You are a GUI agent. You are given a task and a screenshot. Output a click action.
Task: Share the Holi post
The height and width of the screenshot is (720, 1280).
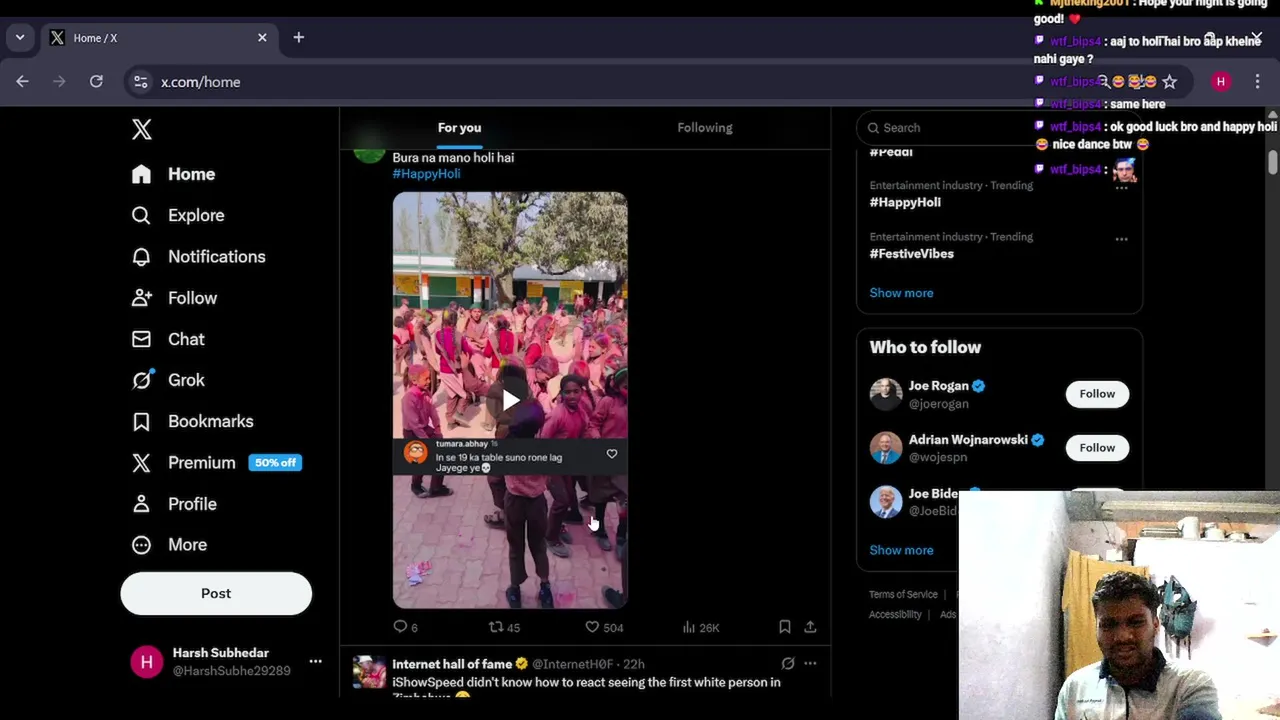[x=810, y=627]
